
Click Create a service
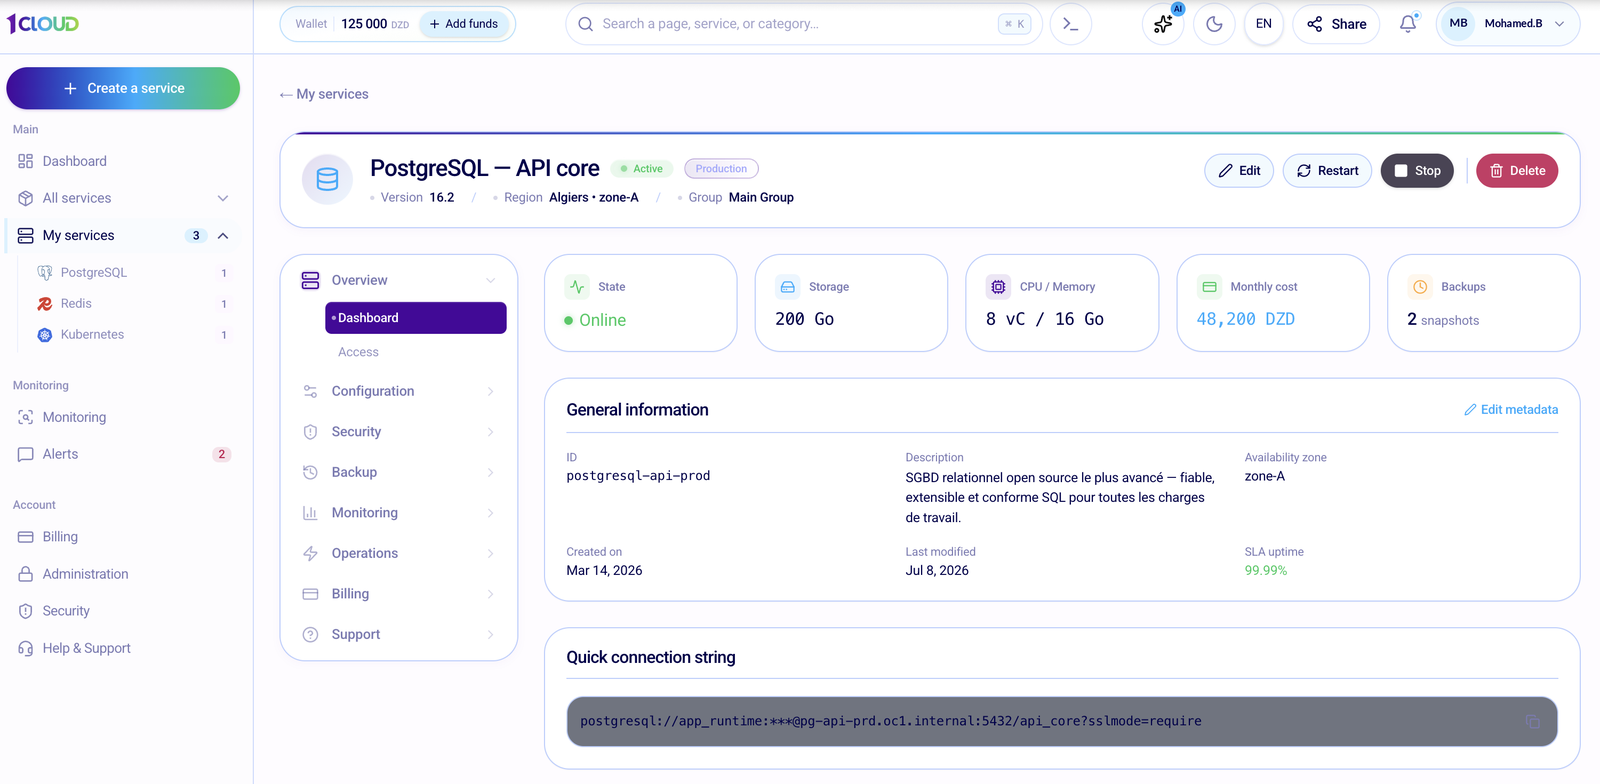(123, 88)
